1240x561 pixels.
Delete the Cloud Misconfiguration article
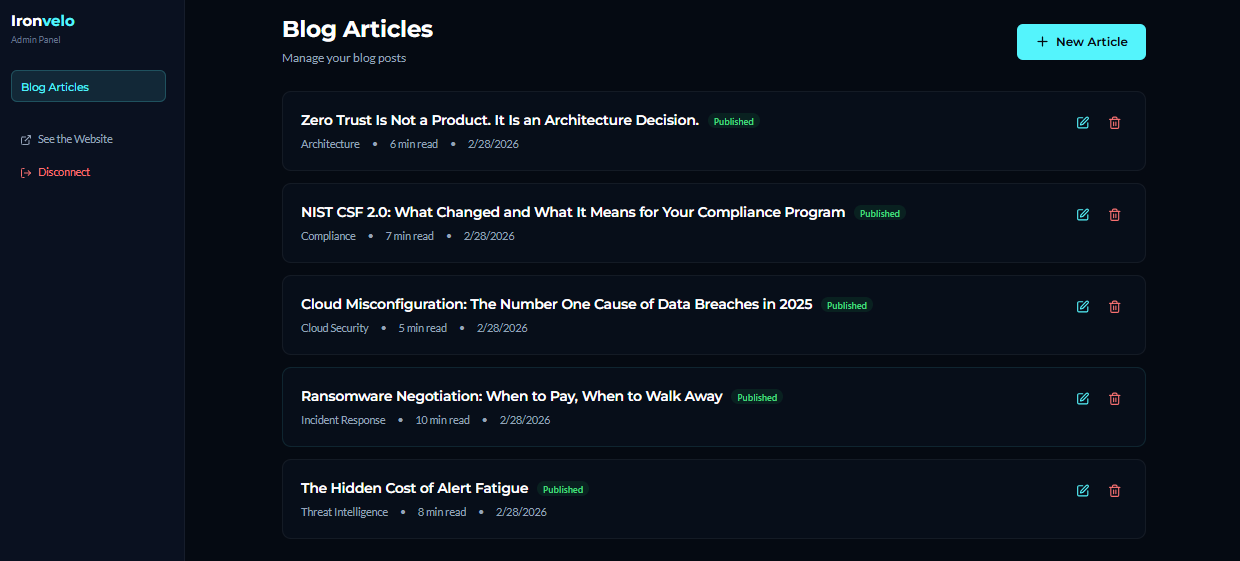(1115, 307)
